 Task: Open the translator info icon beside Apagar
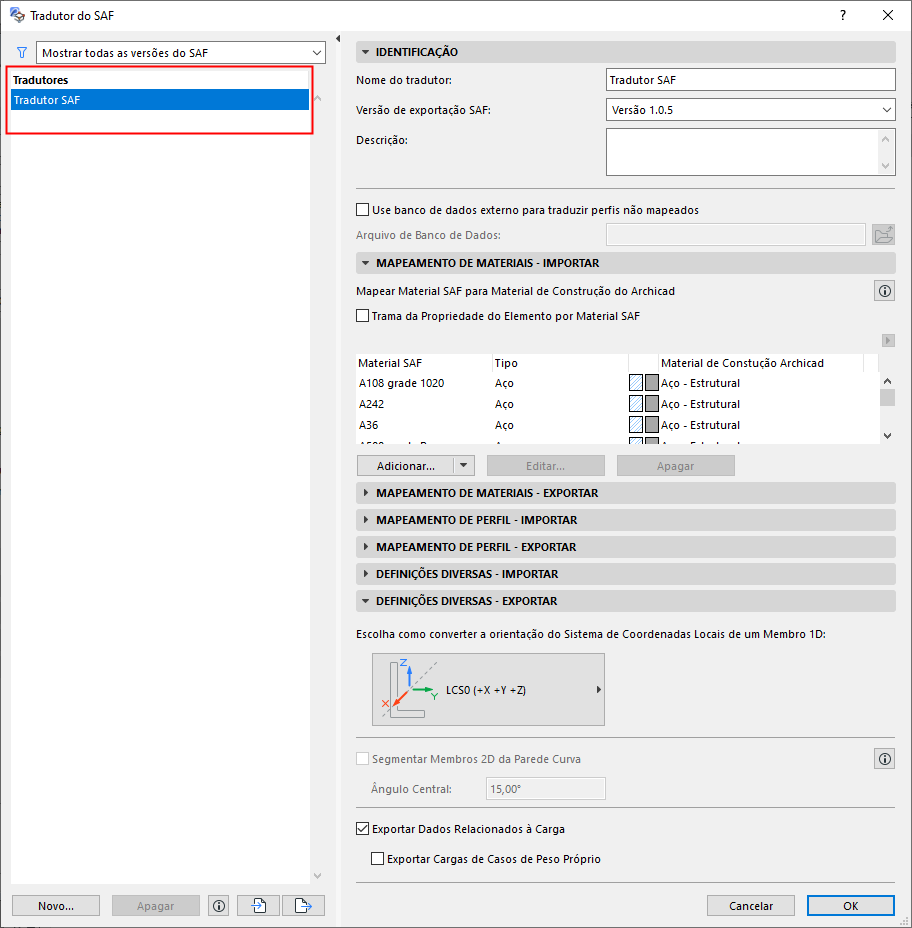tap(219, 906)
